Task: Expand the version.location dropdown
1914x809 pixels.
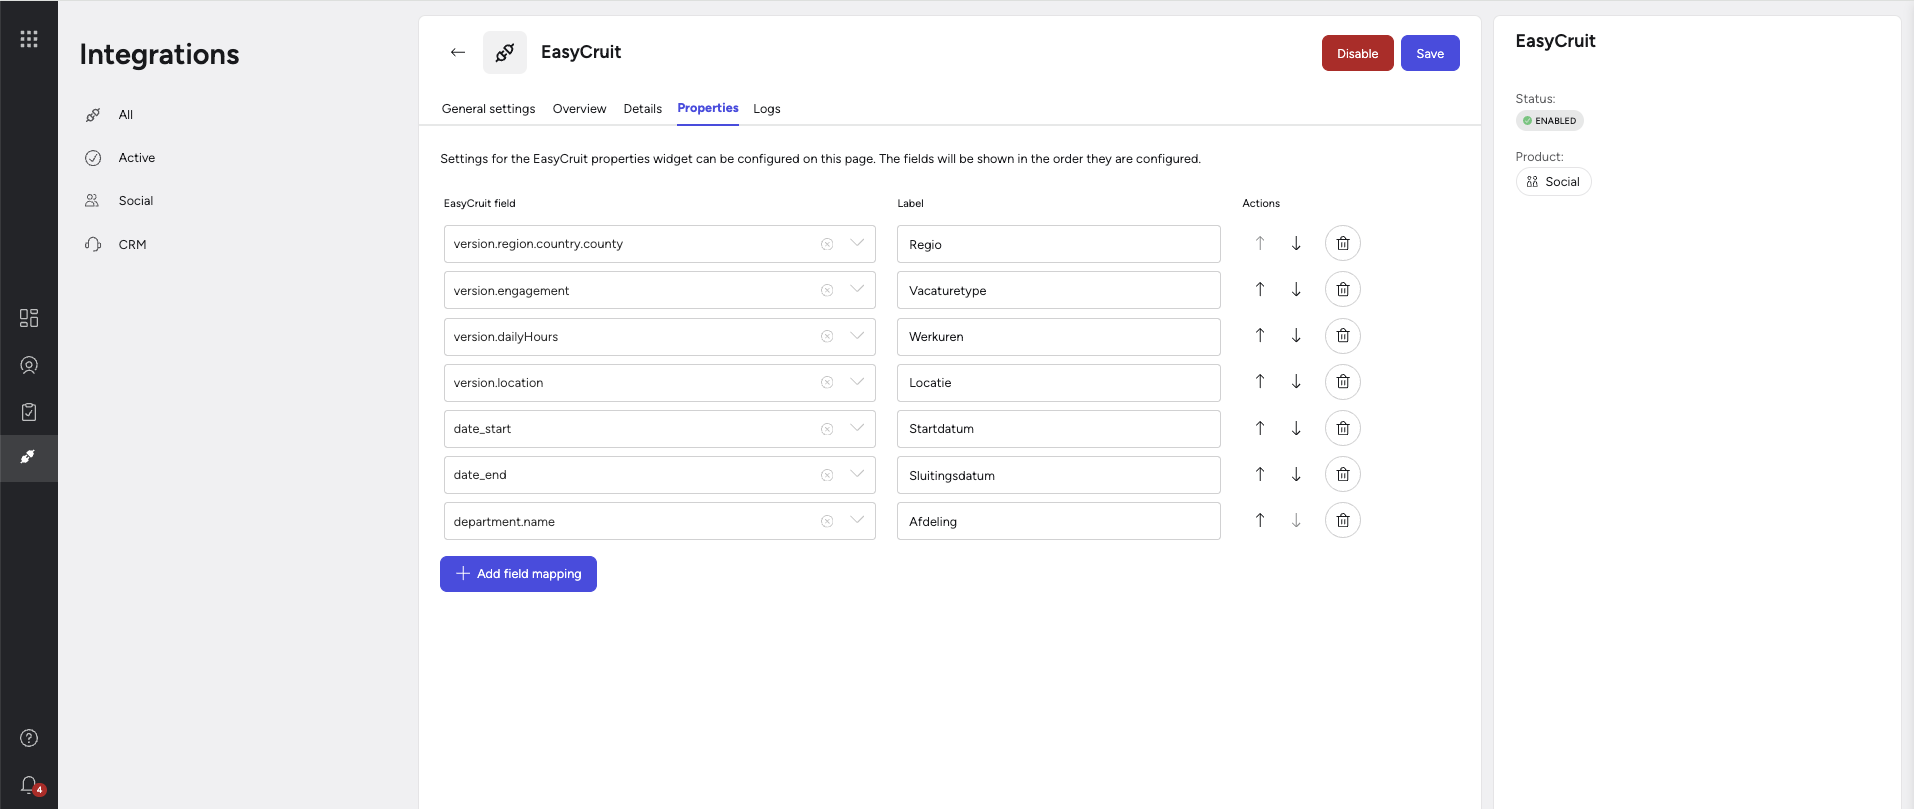Action: (x=857, y=382)
